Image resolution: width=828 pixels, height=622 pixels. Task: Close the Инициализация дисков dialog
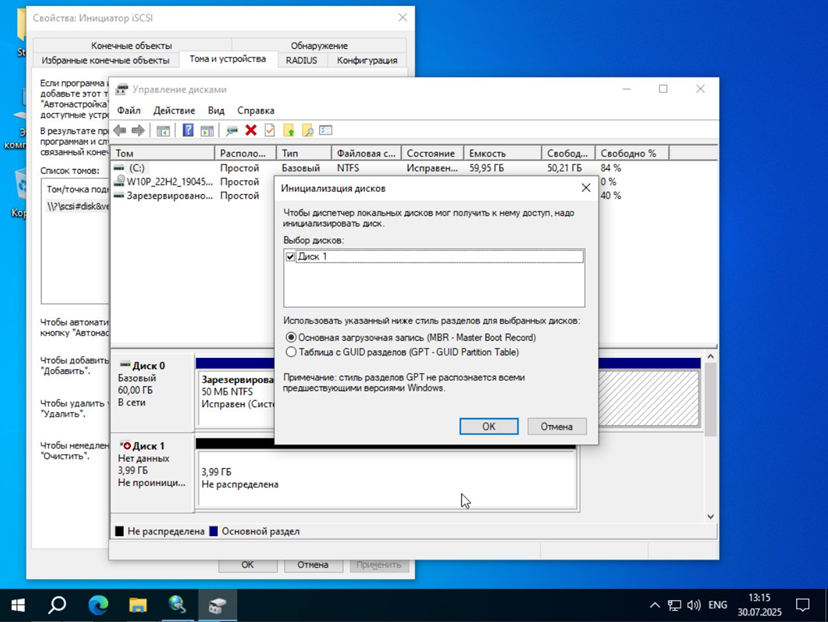[586, 188]
